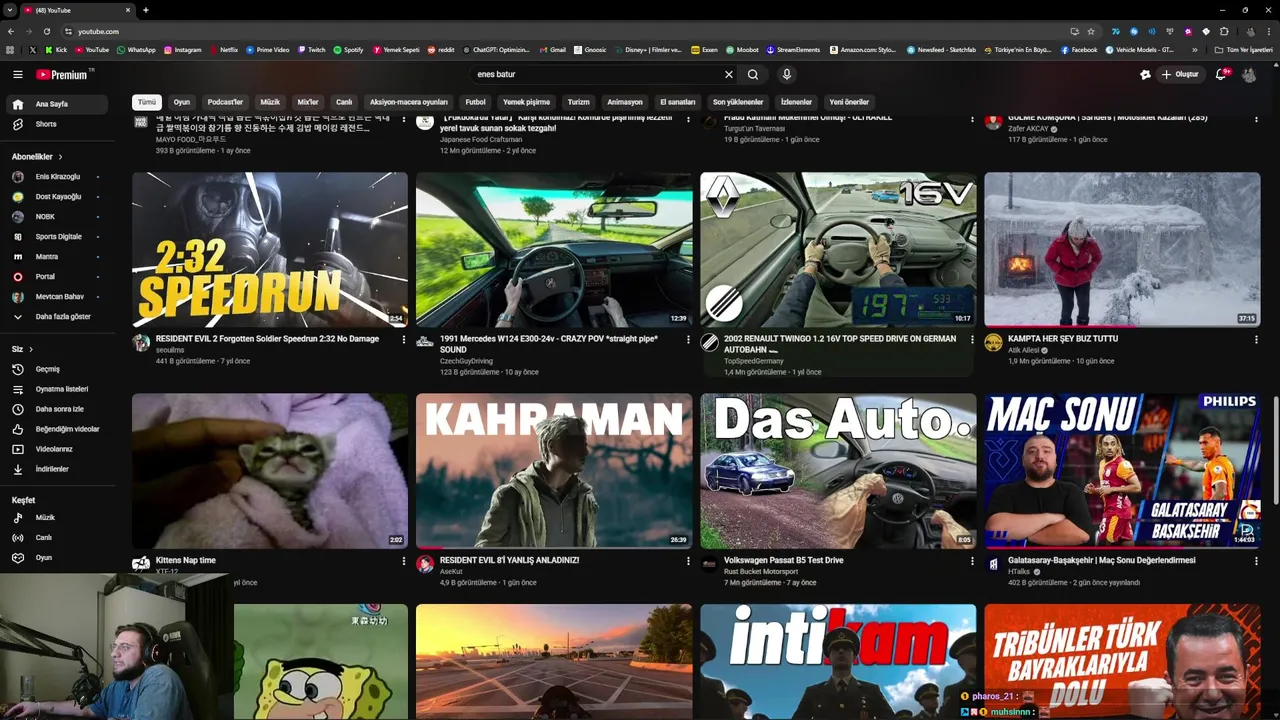The height and width of the screenshot is (720, 1280).
Task: Open the Das Auto Passat thumbnail
Action: [x=838, y=471]
